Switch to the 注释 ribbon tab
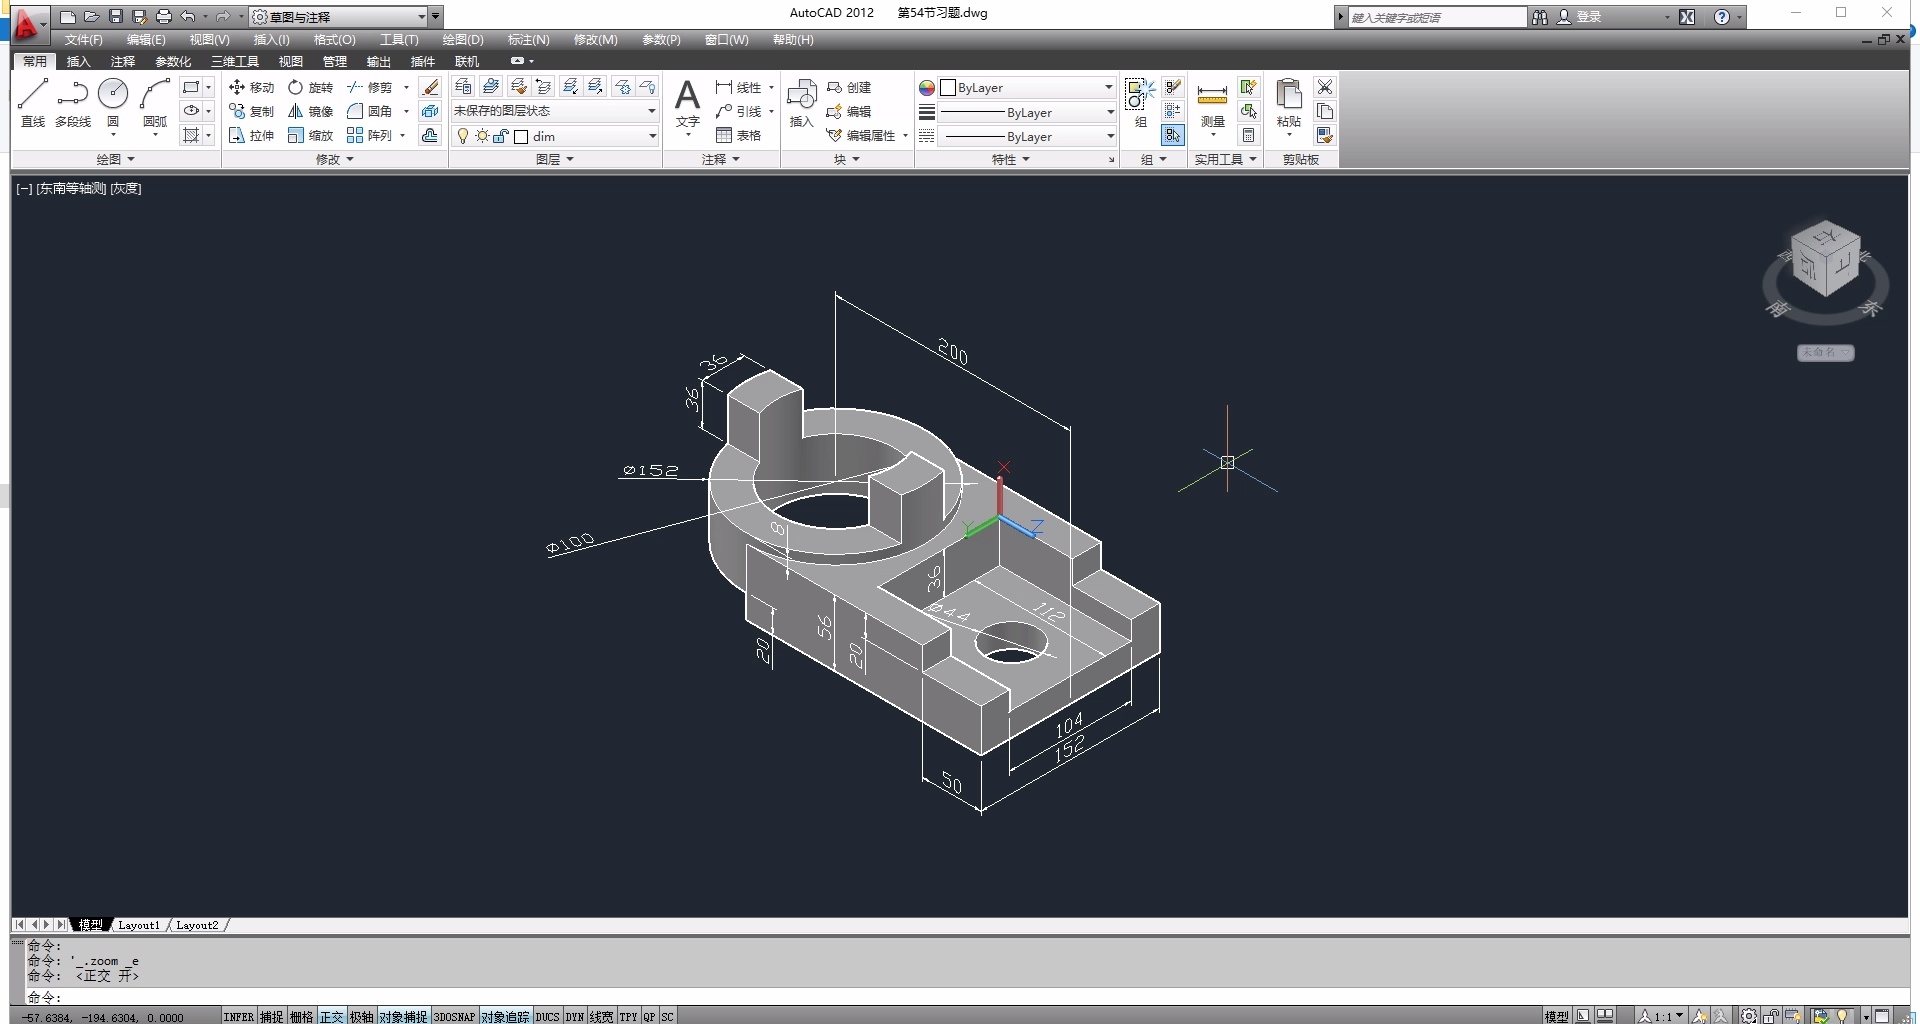Viewport: 1920px width, 1024px height. [x=122, y=62]
